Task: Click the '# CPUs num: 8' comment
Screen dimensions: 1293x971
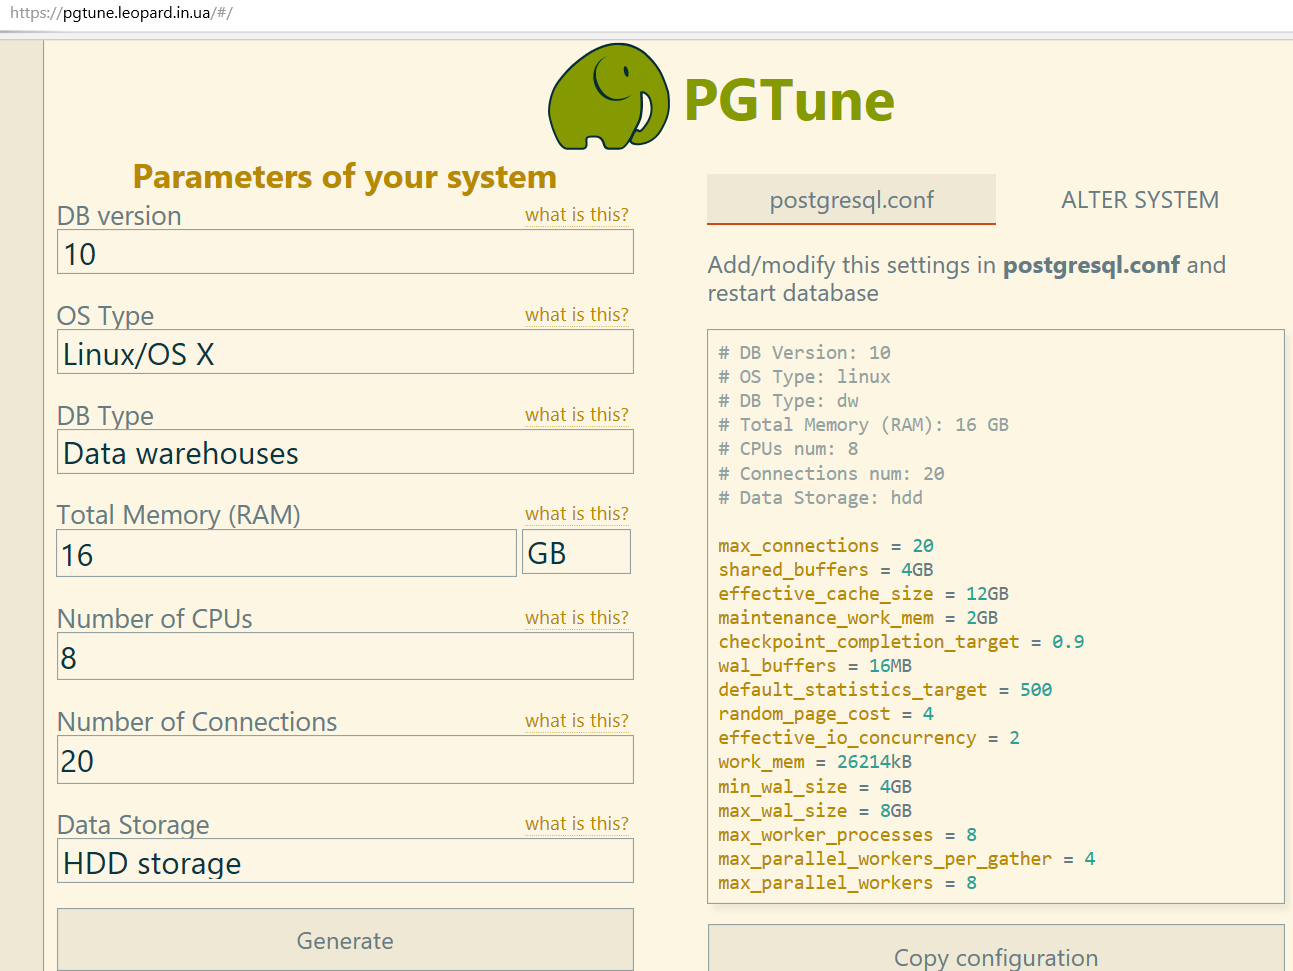Action: tap(788, 449)
